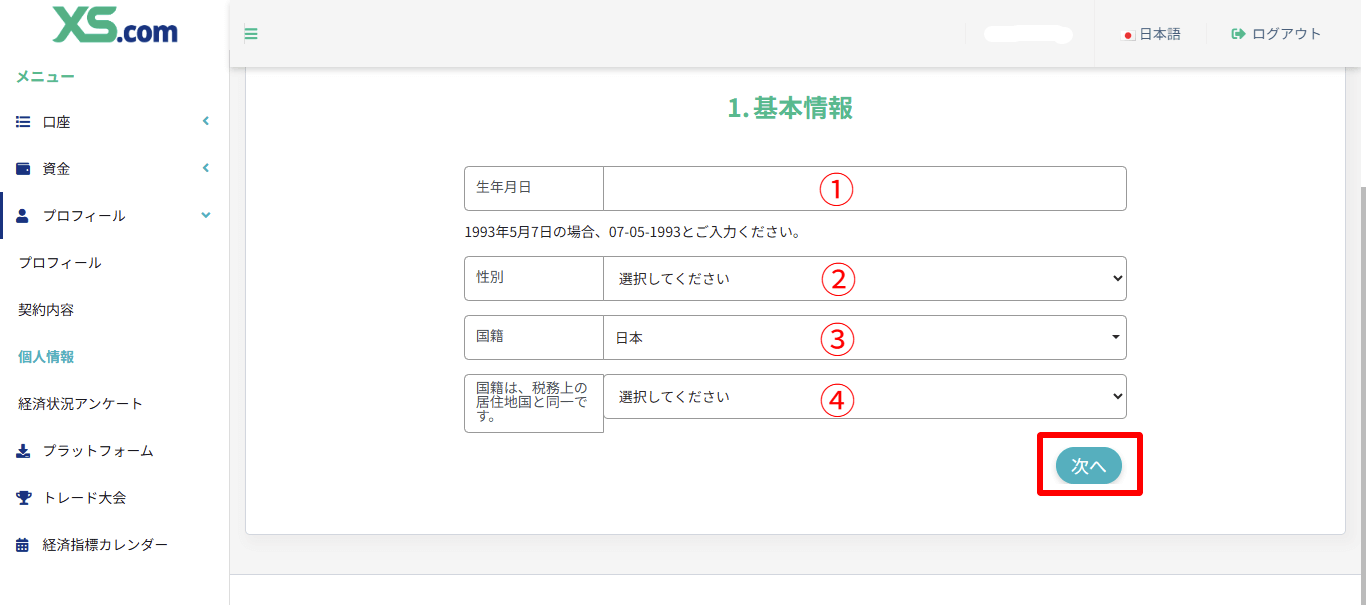Screen dimensions: 1366x605
Task: Click the 次へ next button
Action: coord(1088,464)
